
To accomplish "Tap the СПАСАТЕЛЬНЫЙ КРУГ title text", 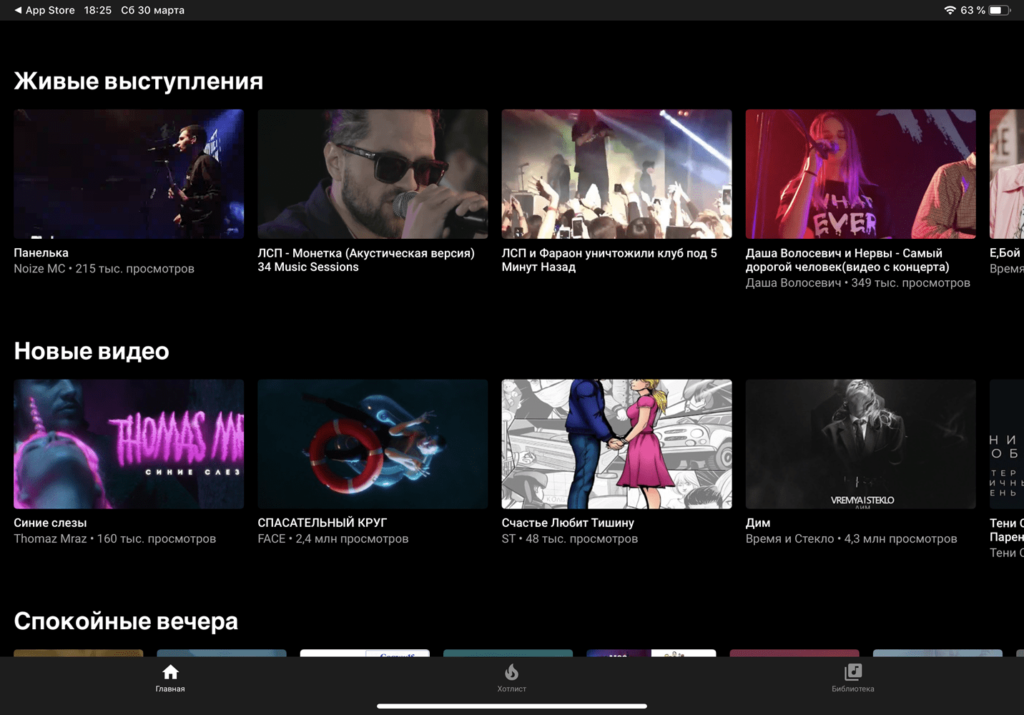I will pos(322,523).
